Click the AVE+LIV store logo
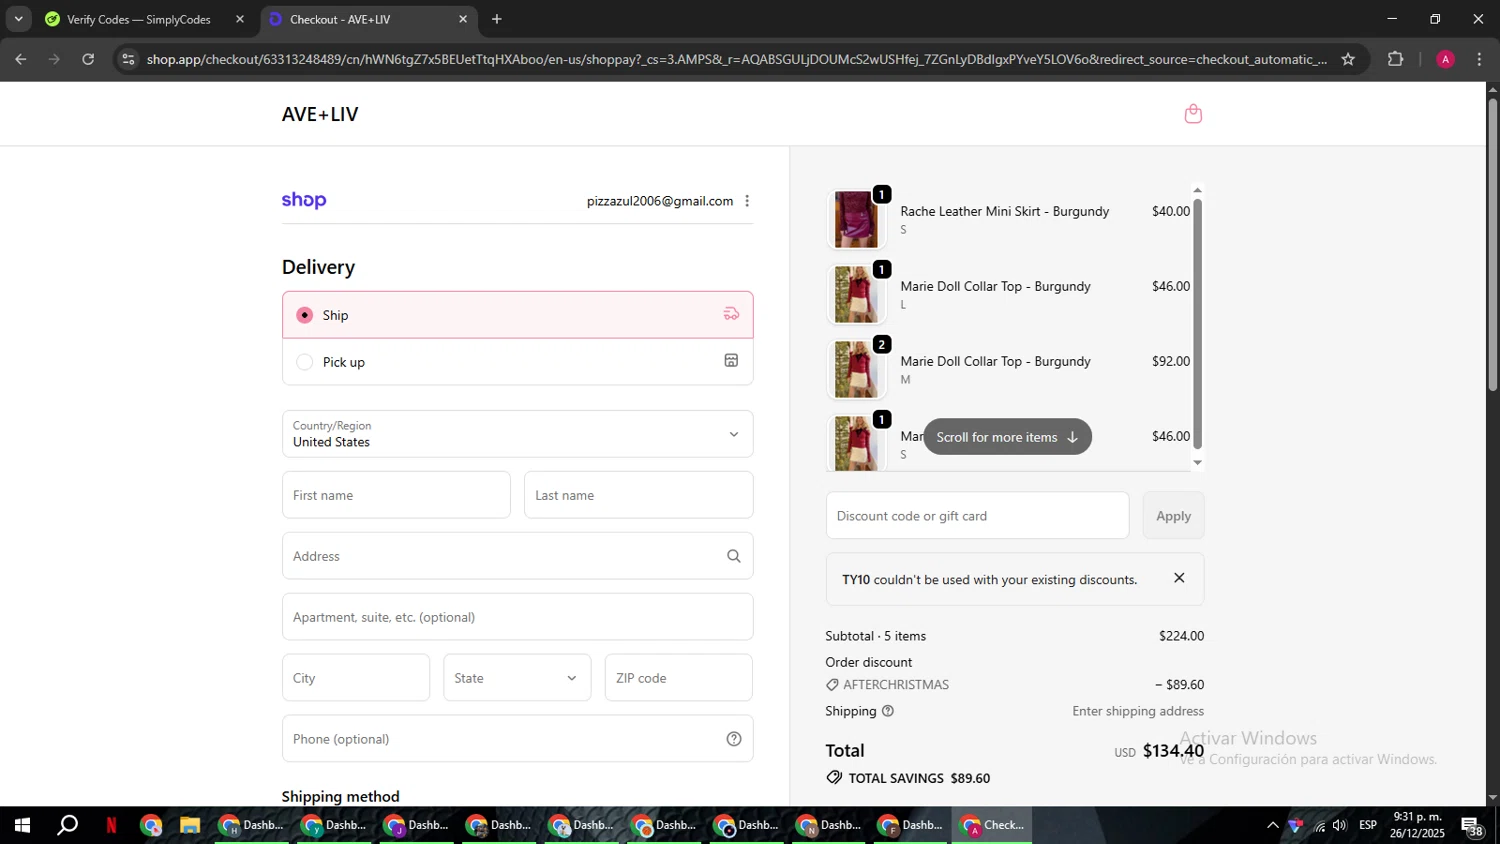The height and width of the screenshot is (844, 1500). tap(320, 114)
